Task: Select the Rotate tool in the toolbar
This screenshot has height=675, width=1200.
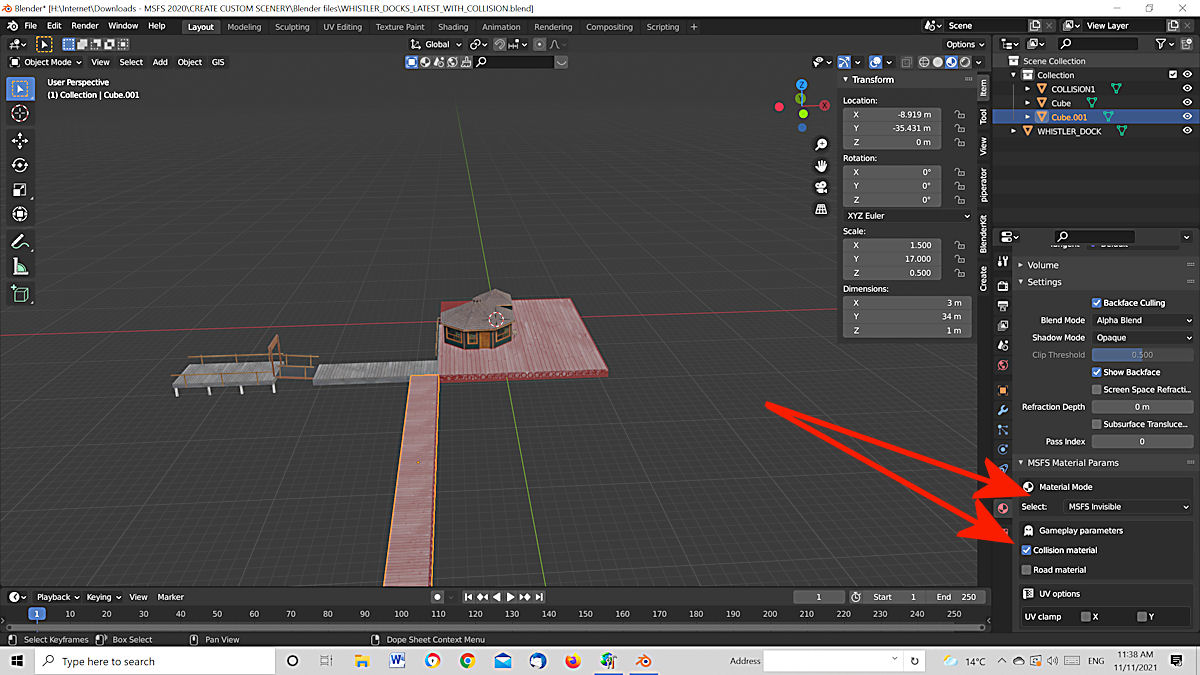Action: coord(20,164)
